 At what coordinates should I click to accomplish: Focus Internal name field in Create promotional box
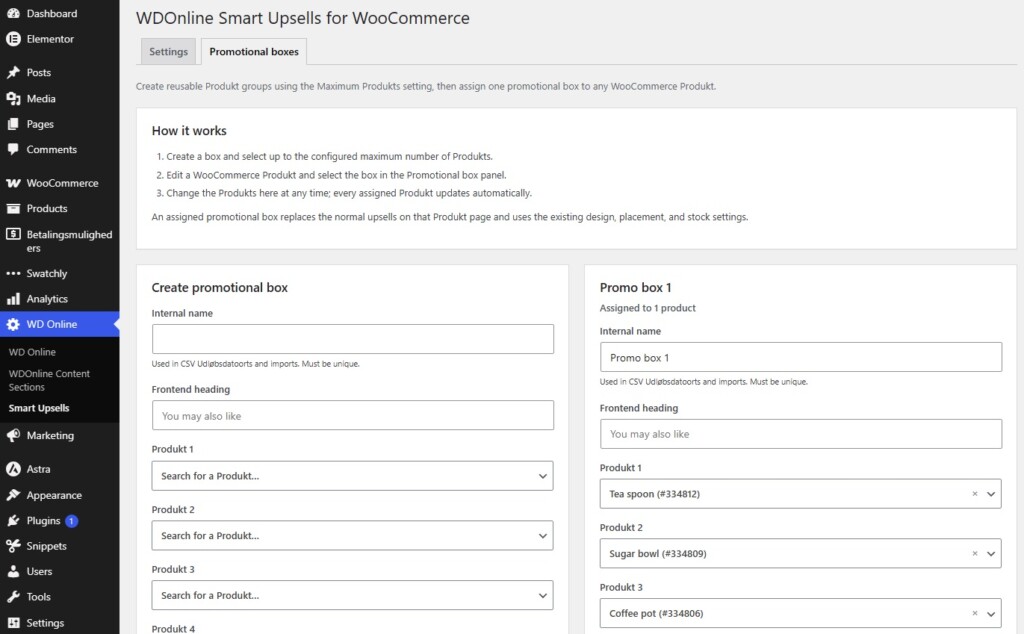point(353,339)
